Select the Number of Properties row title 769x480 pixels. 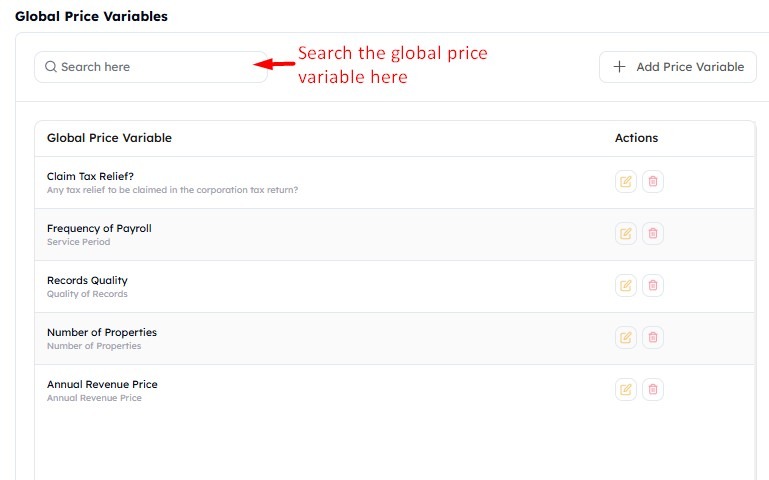point(102,332)
